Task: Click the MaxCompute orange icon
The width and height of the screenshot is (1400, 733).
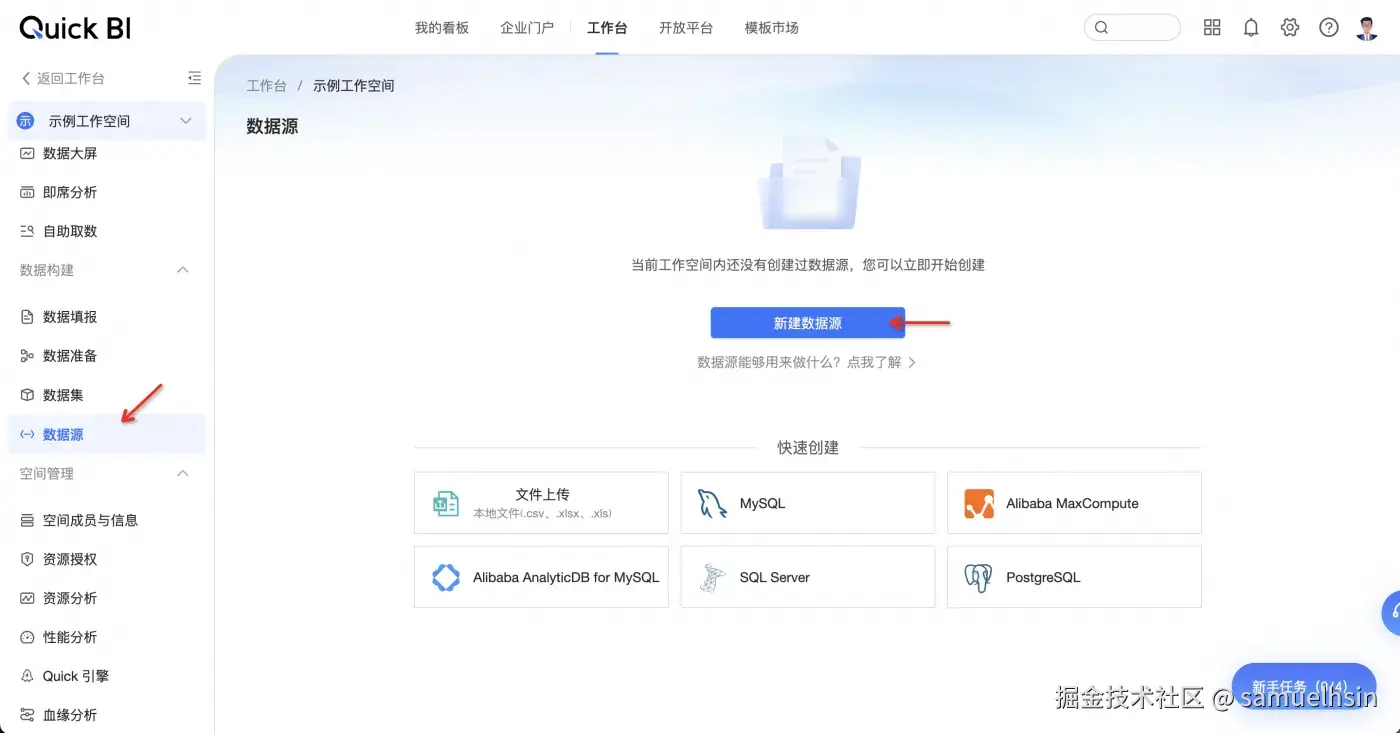Action: click(x=979, y=503)
